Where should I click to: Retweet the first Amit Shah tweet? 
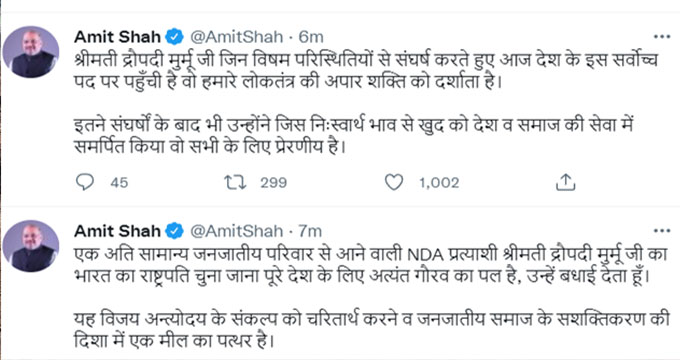pyautogui.click(x=235, y=182)
